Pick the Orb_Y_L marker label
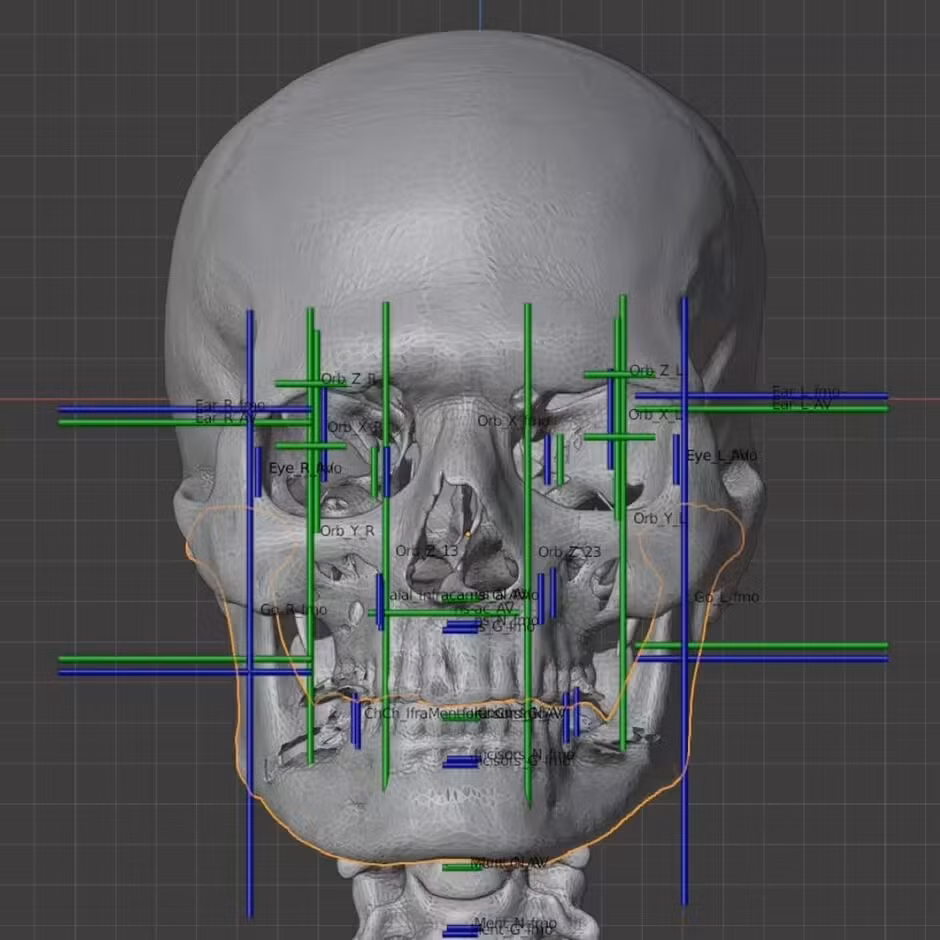The width and height of the screenshot is (940, 940). [x=661, y=518]
